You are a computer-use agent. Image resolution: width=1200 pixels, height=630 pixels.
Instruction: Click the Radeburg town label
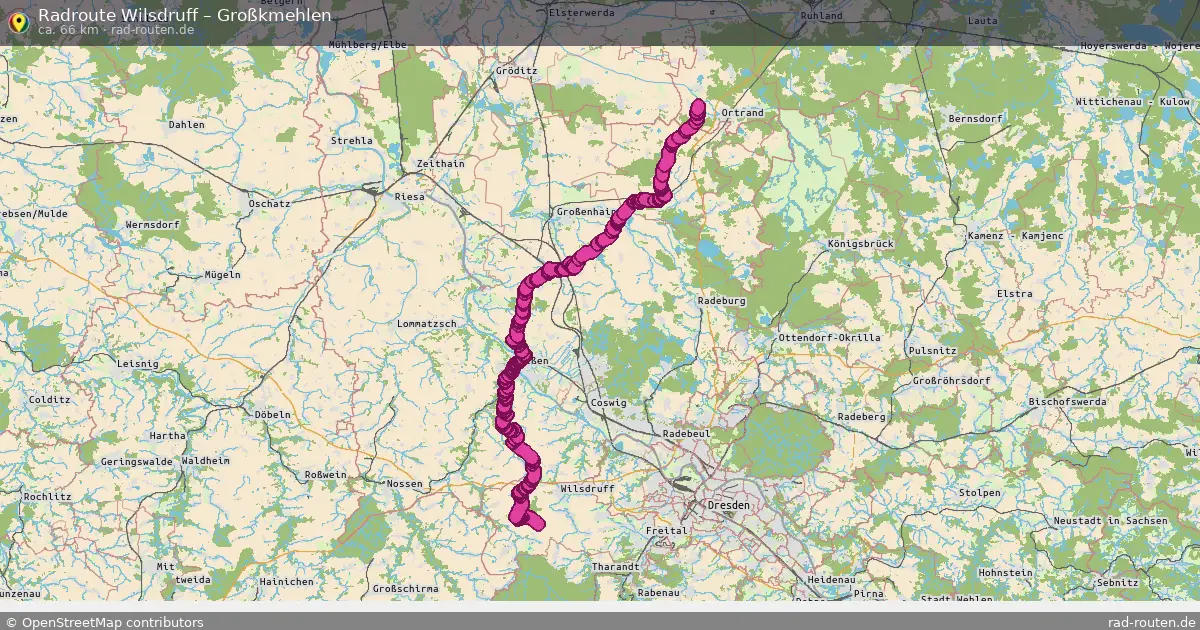point(723,300)
